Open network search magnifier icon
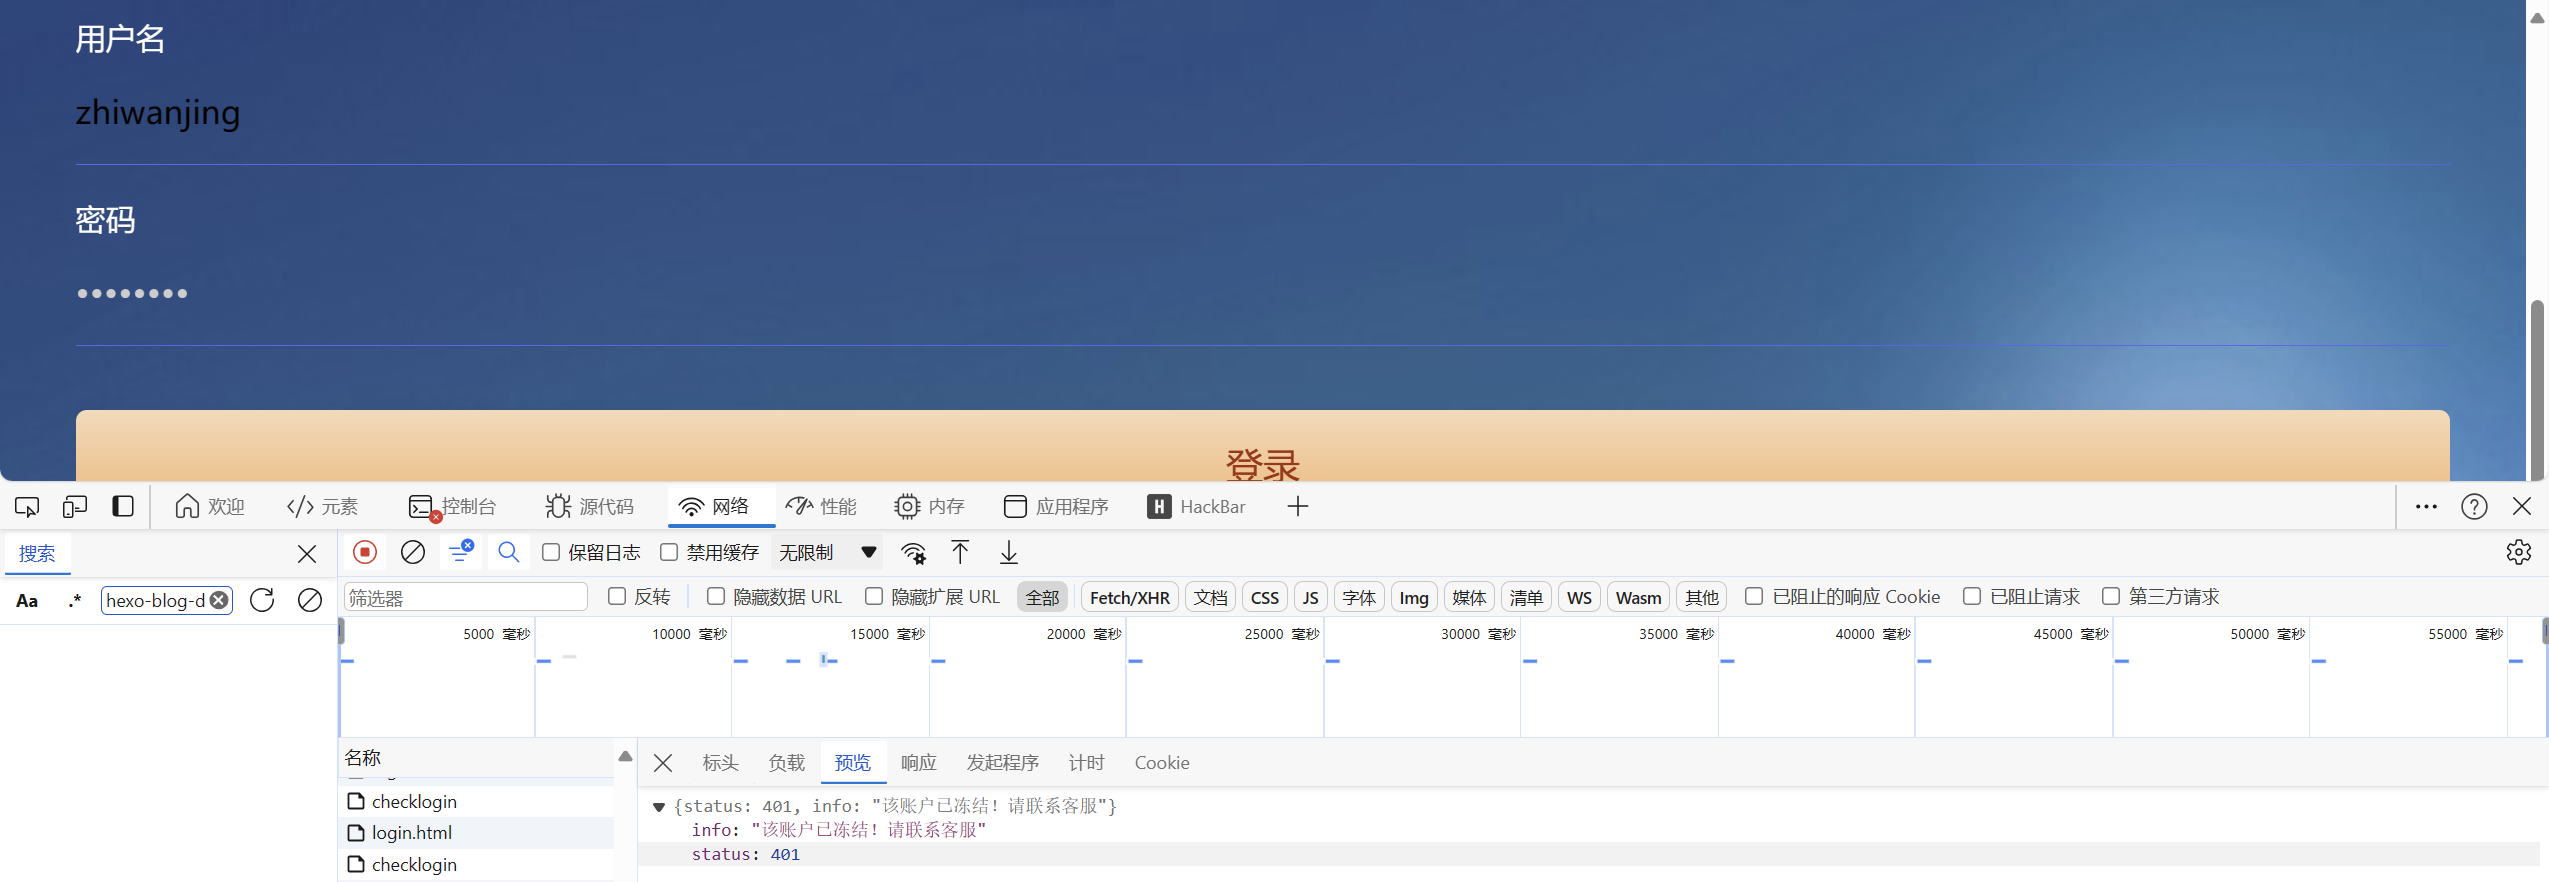 509,552
